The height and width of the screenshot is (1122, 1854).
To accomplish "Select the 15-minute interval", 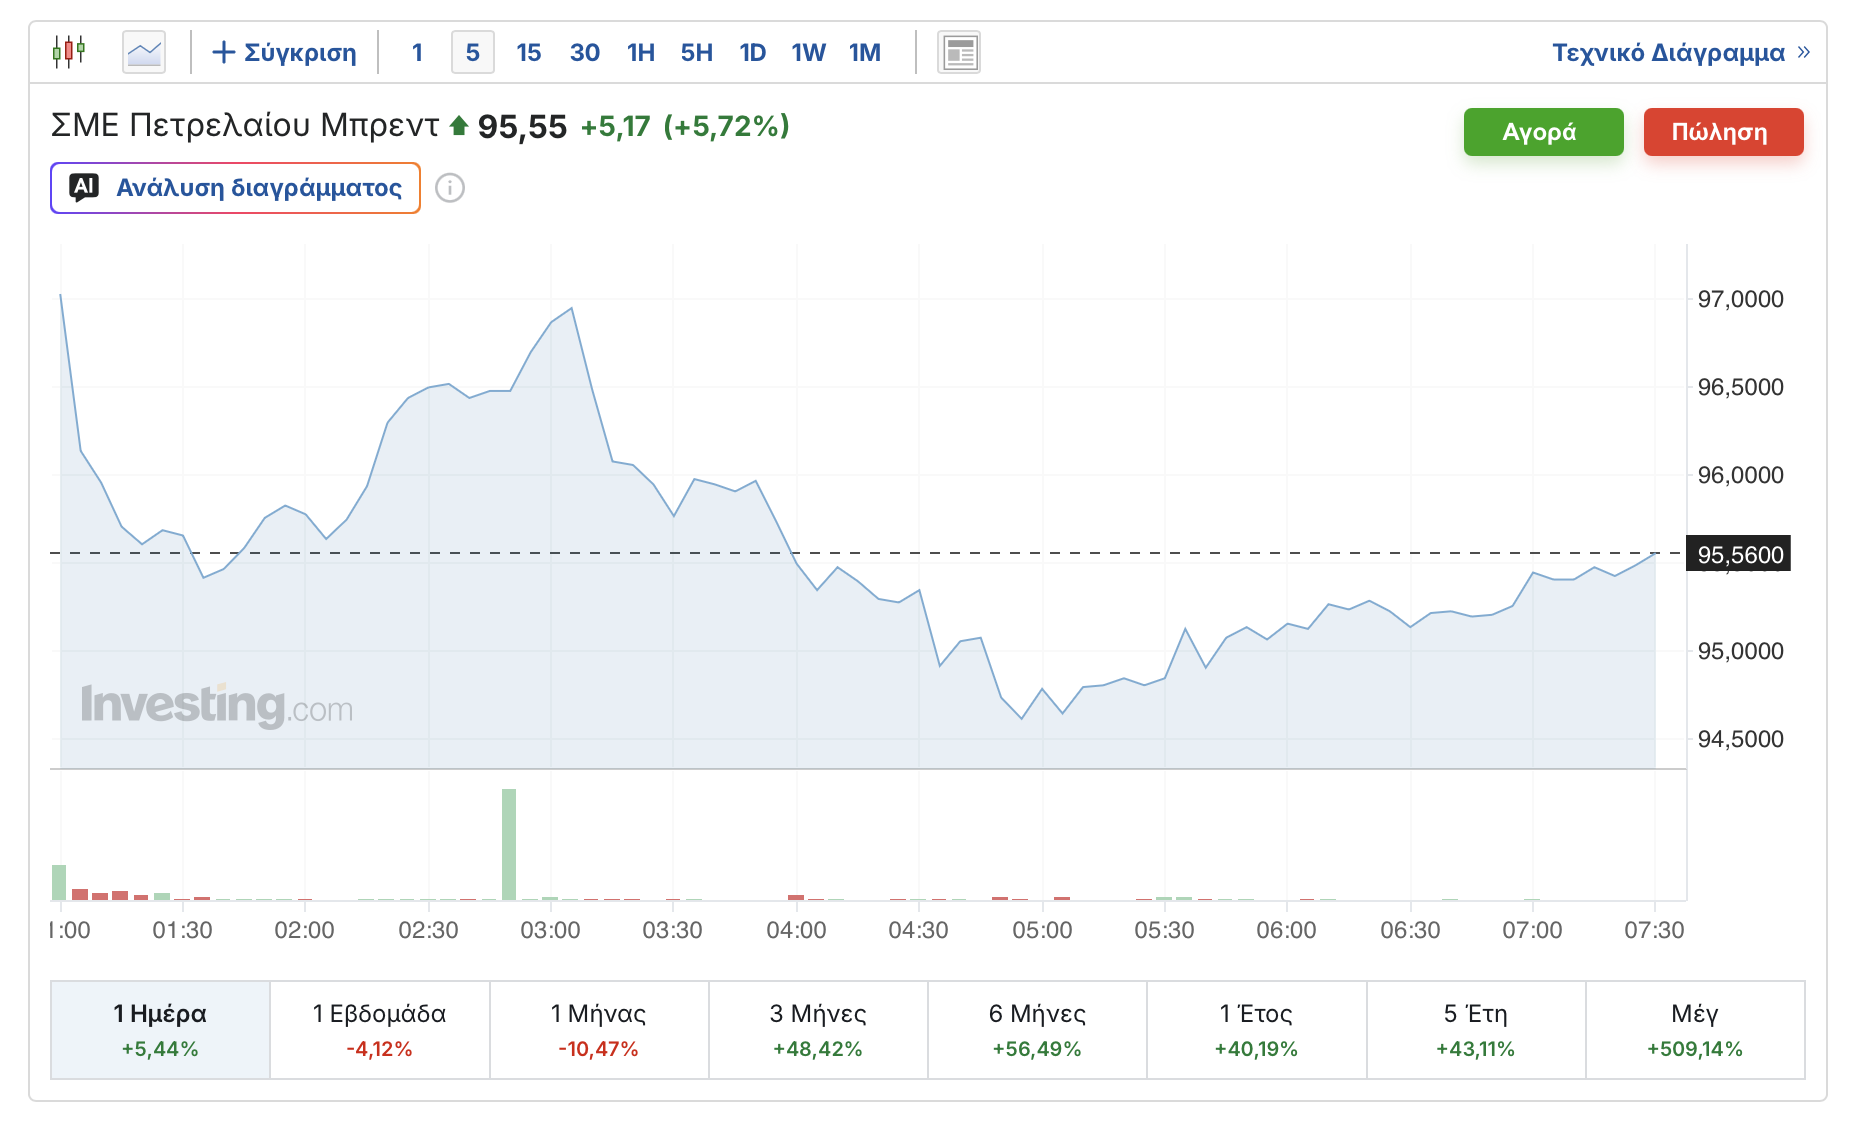I will coord(528,52).
